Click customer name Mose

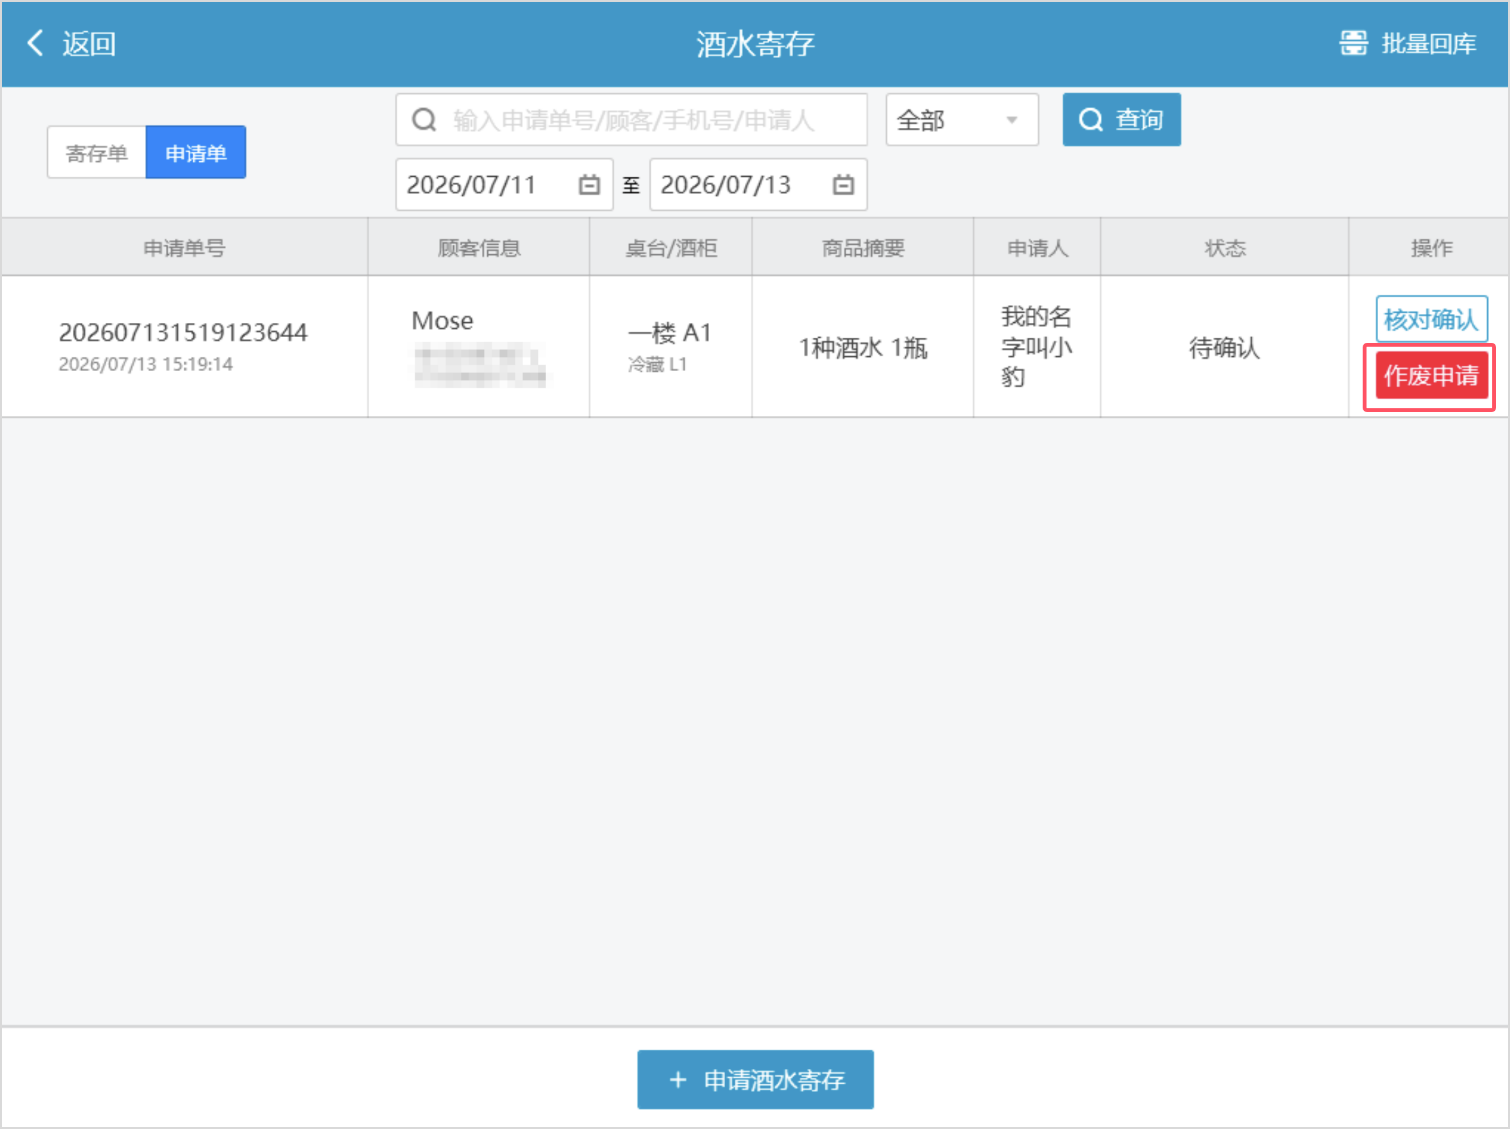tap(442, 321)
